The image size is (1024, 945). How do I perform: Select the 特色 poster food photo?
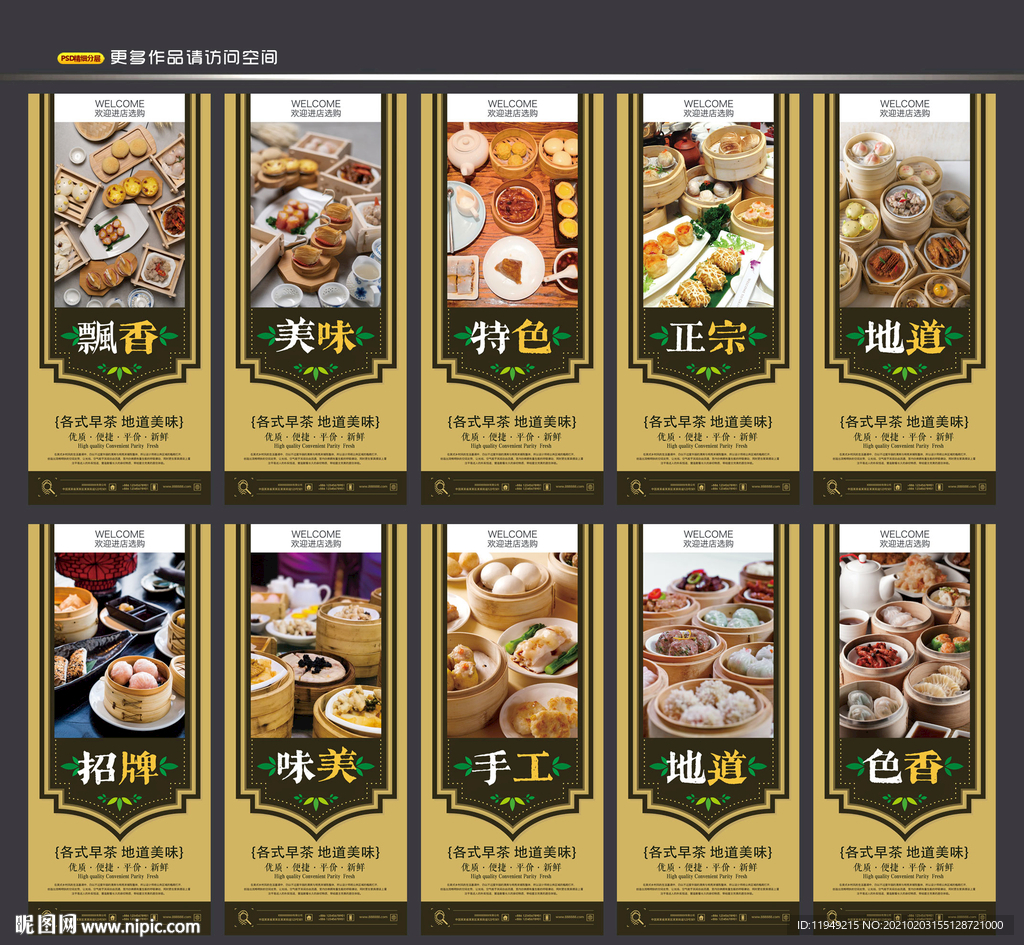pos(513,214)
